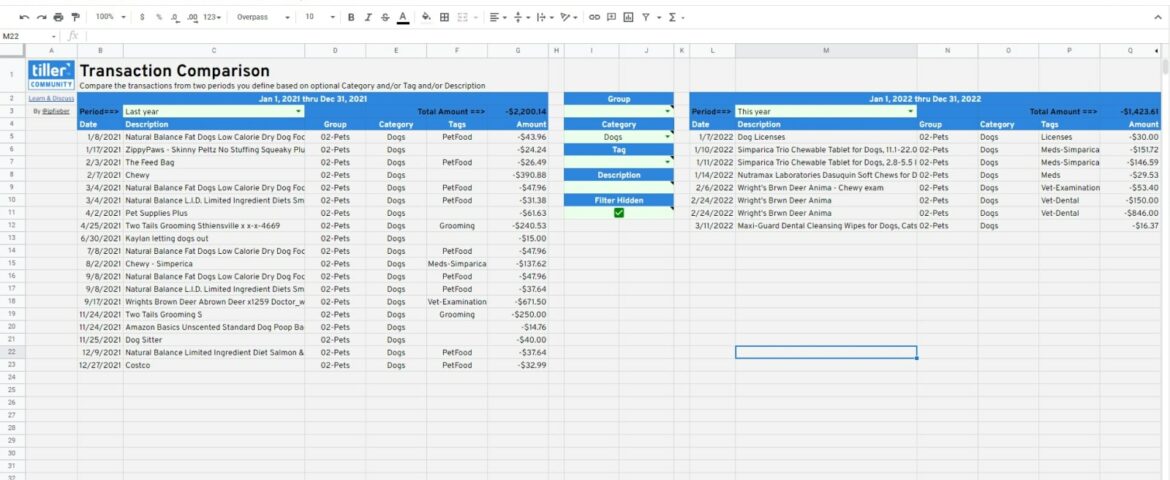
Task: Toggle bold formatting
Action: [x=351, y=16]
